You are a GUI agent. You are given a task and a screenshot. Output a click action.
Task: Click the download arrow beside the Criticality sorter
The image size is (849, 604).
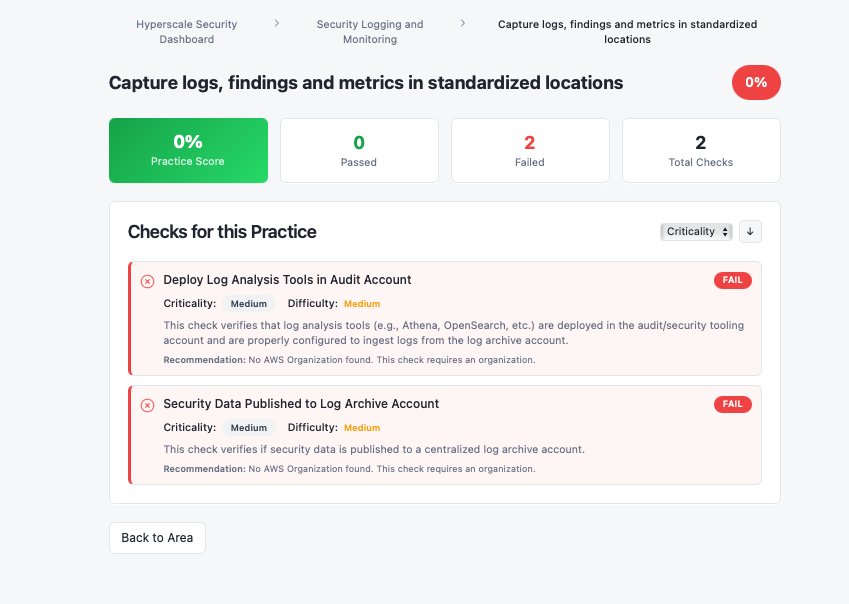pos(750,231)
